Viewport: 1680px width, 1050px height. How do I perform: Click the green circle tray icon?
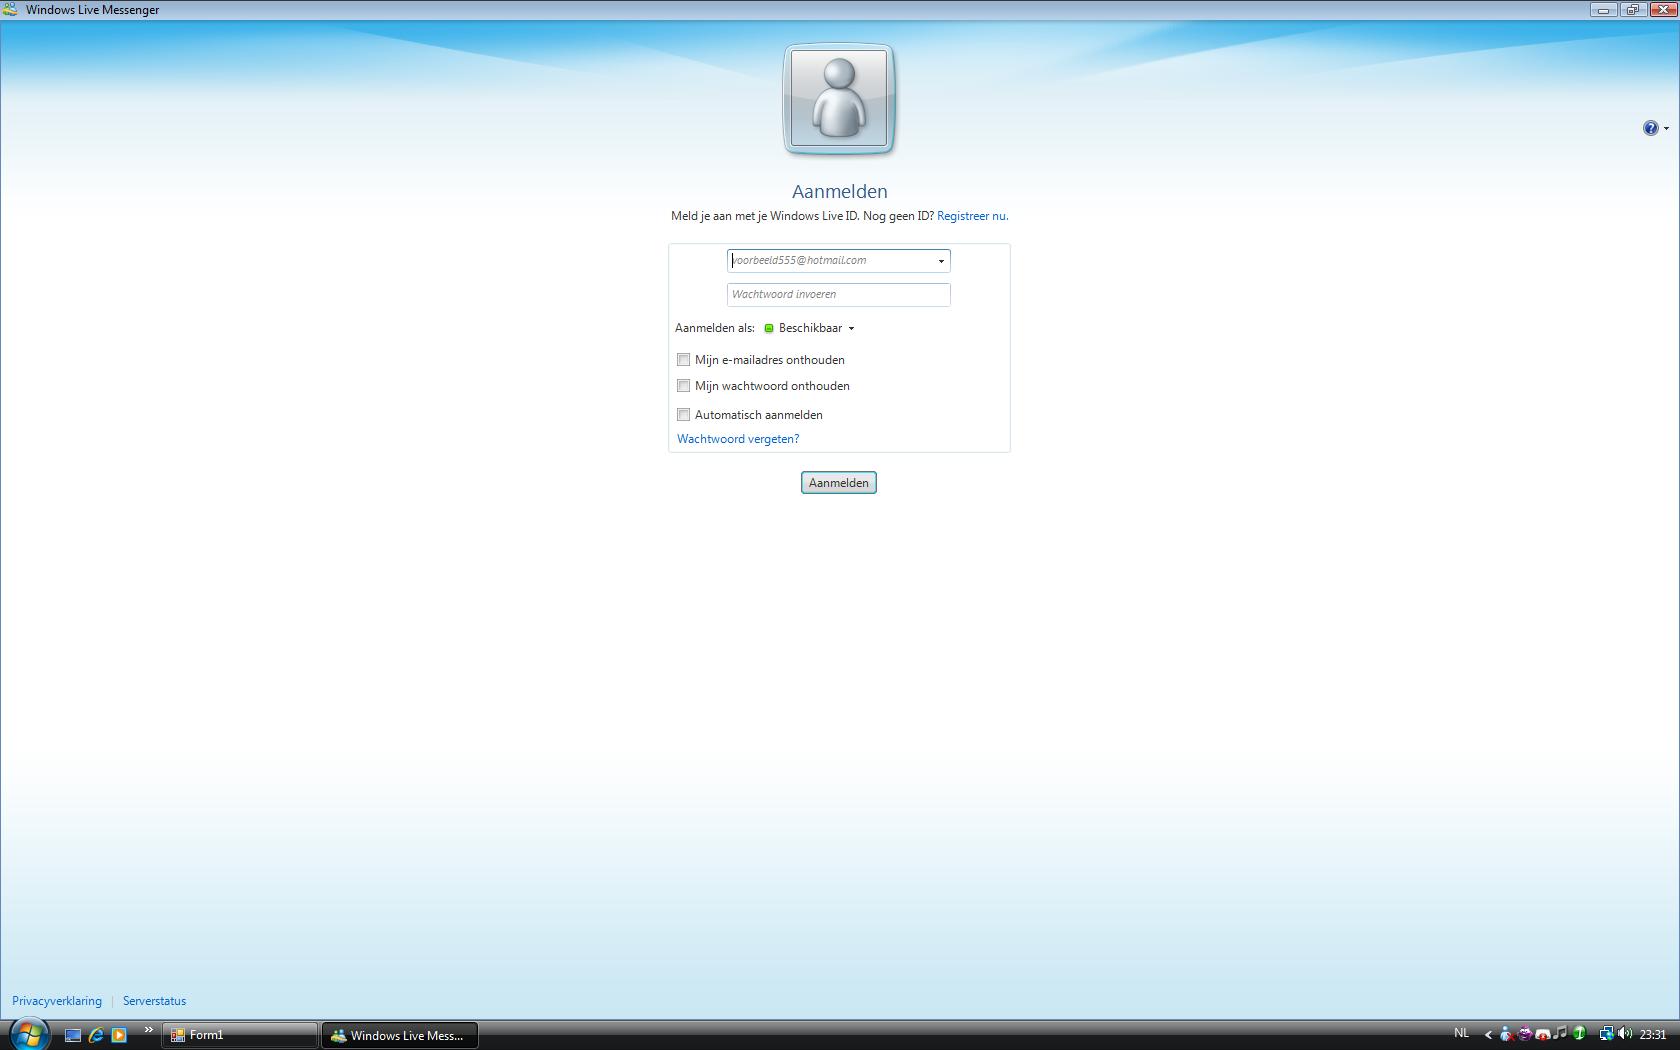coord(1580,1034)
